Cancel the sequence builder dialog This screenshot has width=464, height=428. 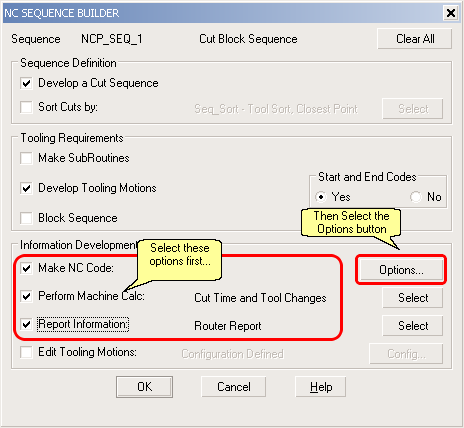[233, 387]
